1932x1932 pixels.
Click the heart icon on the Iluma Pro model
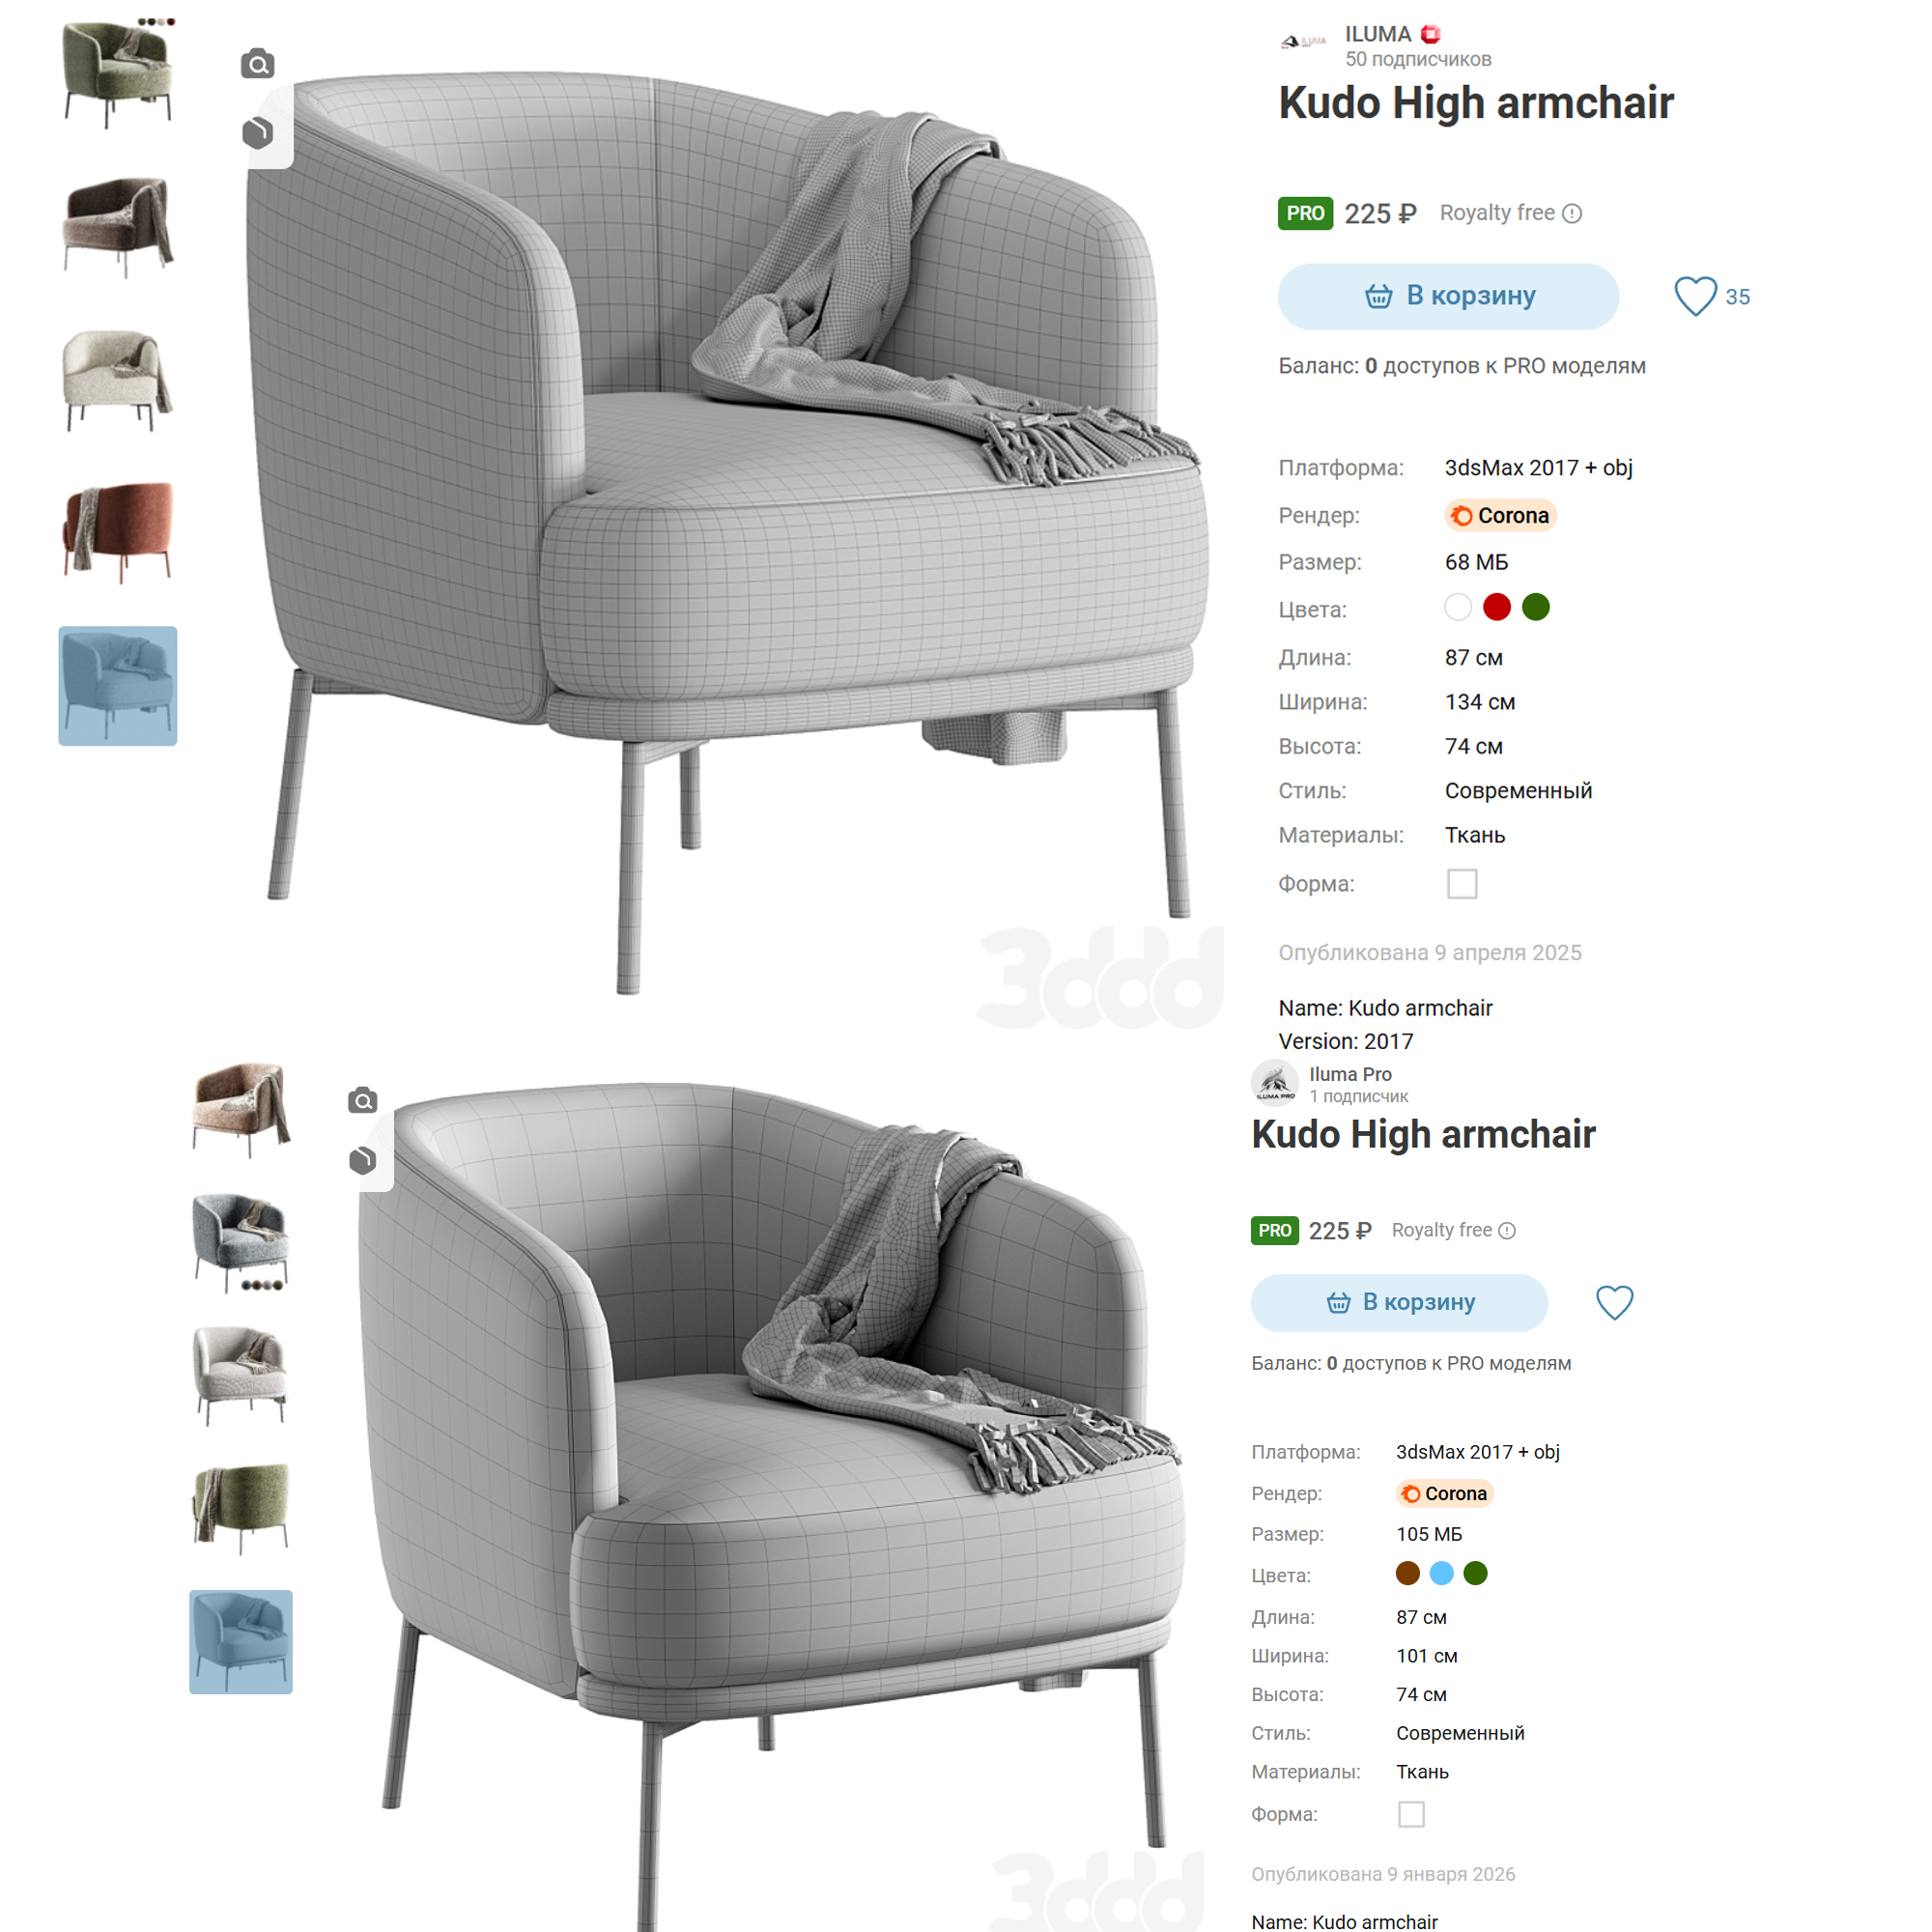click(x=1614, y=1302)
